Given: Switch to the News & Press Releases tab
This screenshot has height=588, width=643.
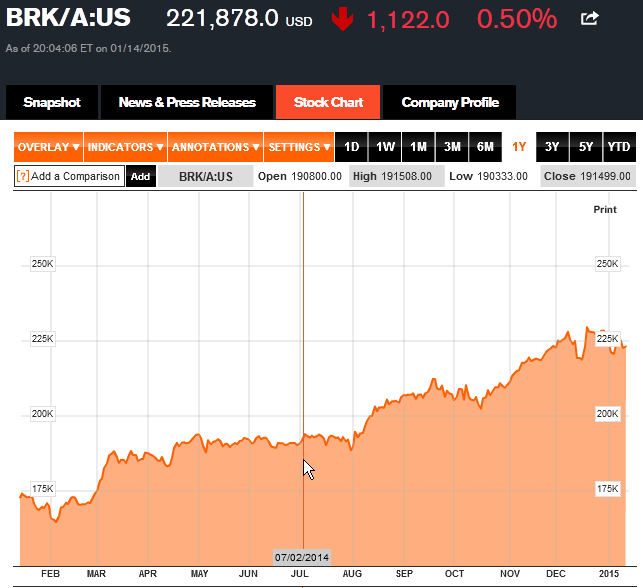Looking at the screenshot, I should [187, 102].
